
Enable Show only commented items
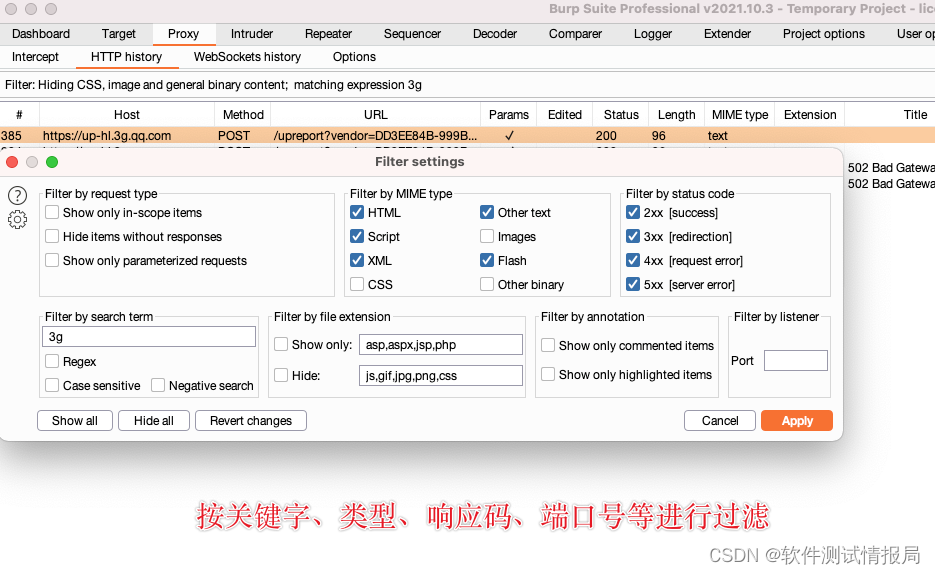pos(548,345)
